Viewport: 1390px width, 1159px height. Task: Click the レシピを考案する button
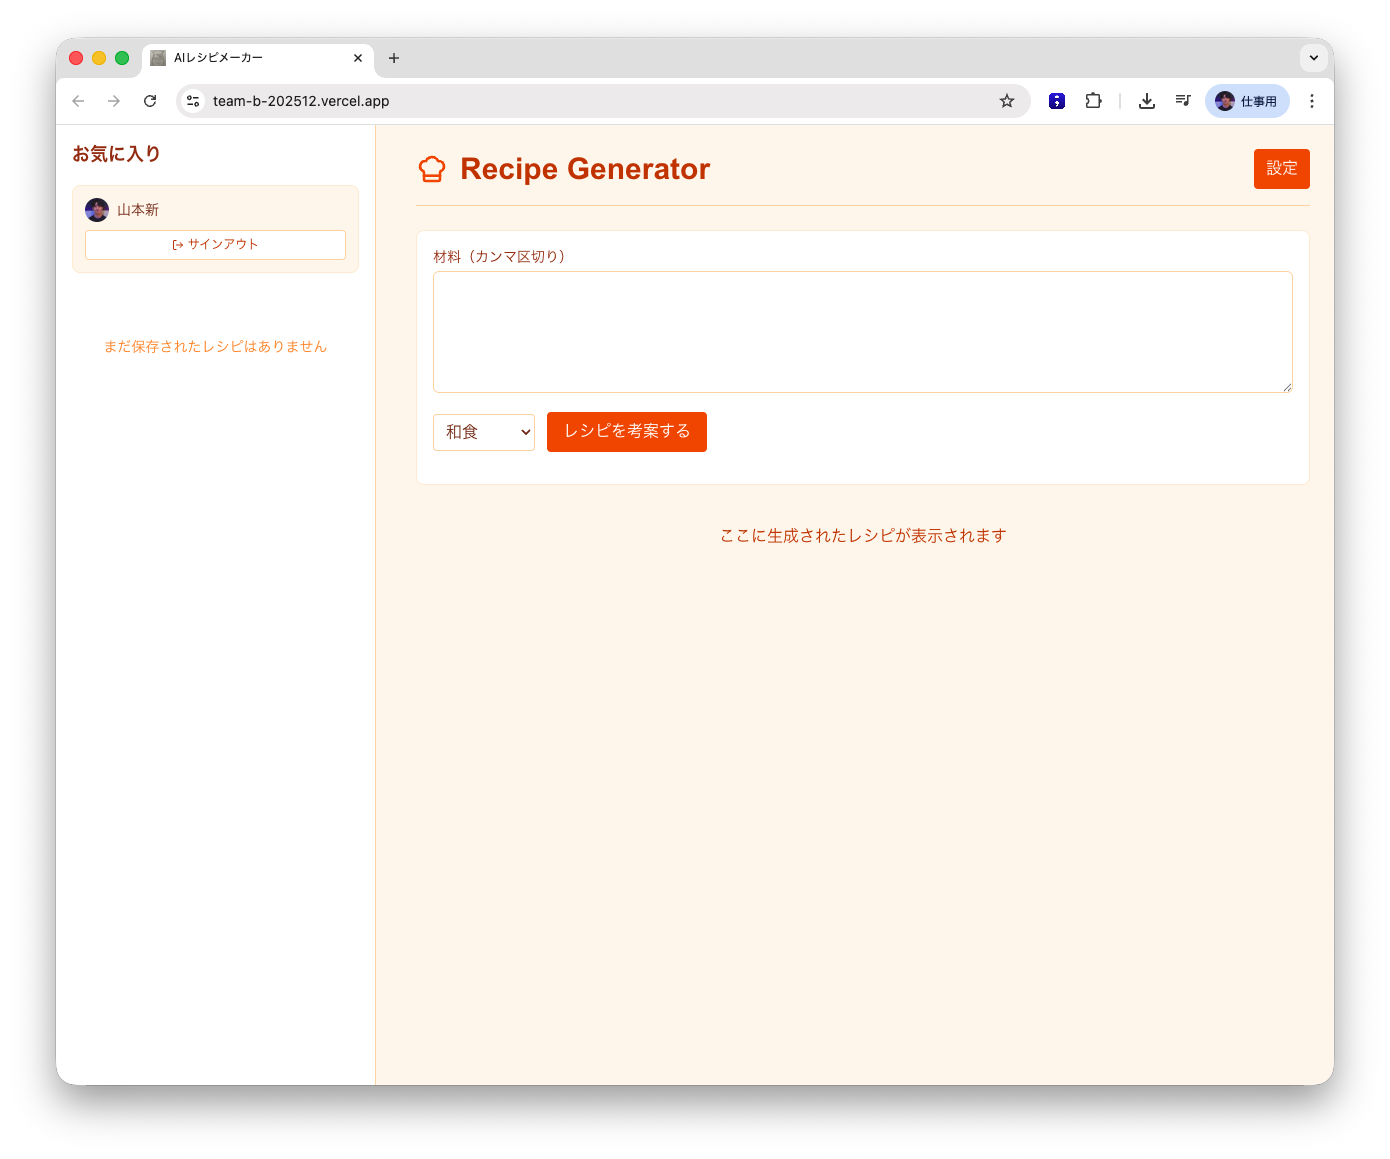(626, 432)
